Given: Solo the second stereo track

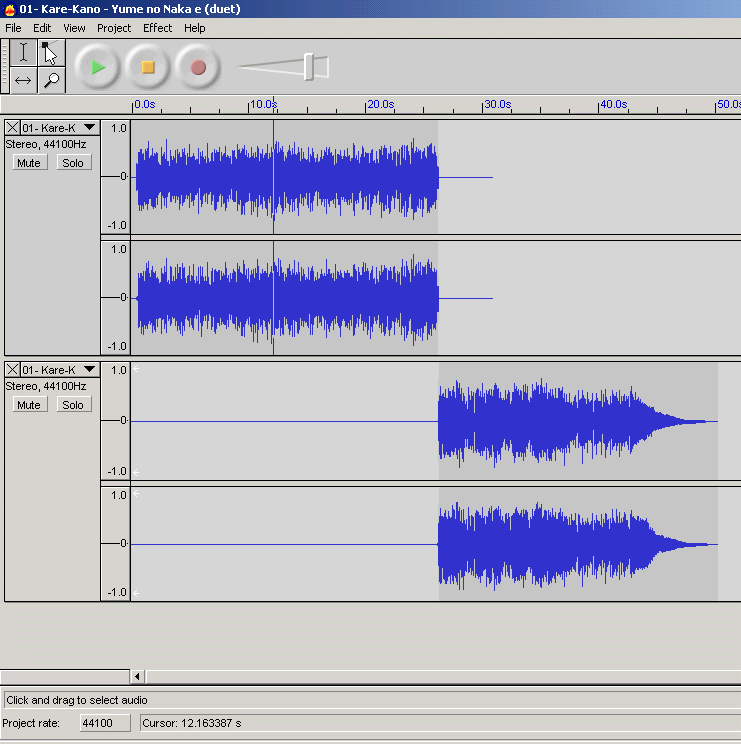Looking at the screenshot, I should (73, 405).
